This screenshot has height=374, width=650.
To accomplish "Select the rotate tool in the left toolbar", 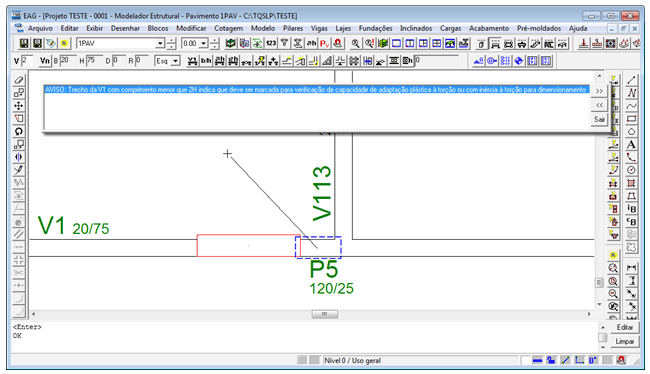I will [19, 131].
